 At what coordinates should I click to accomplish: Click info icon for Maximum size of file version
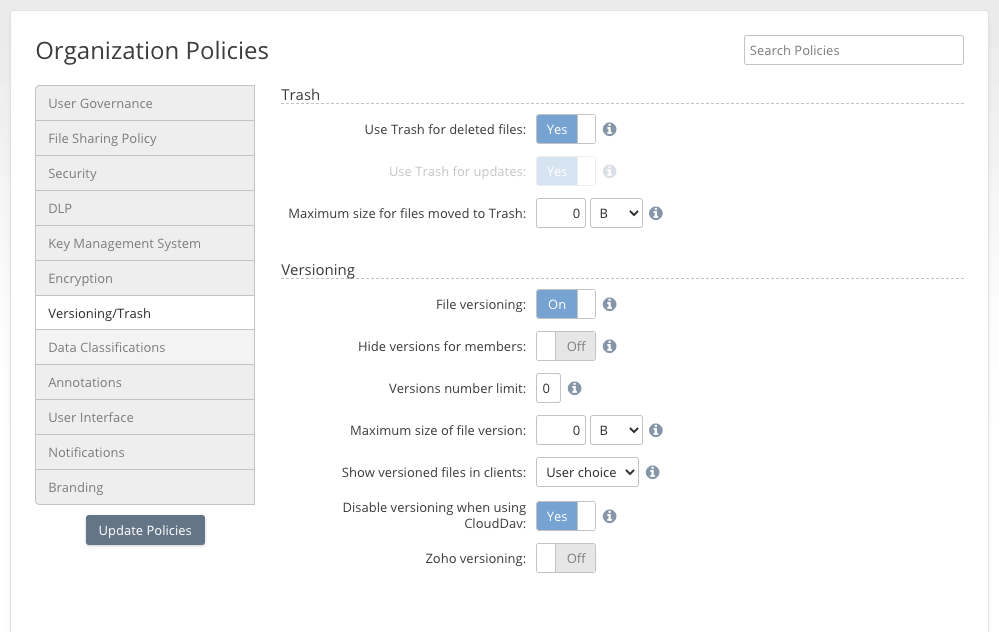(x=656, y=430)
